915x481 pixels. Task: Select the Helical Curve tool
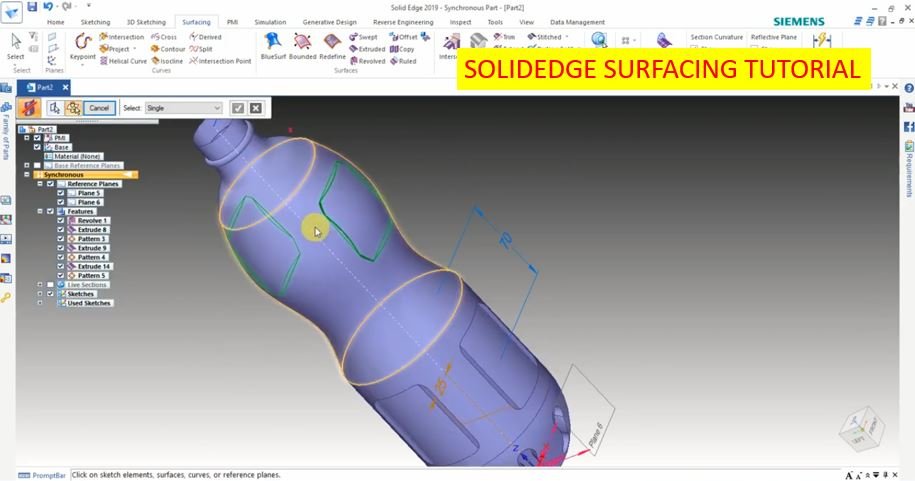[x=124, y=61]
